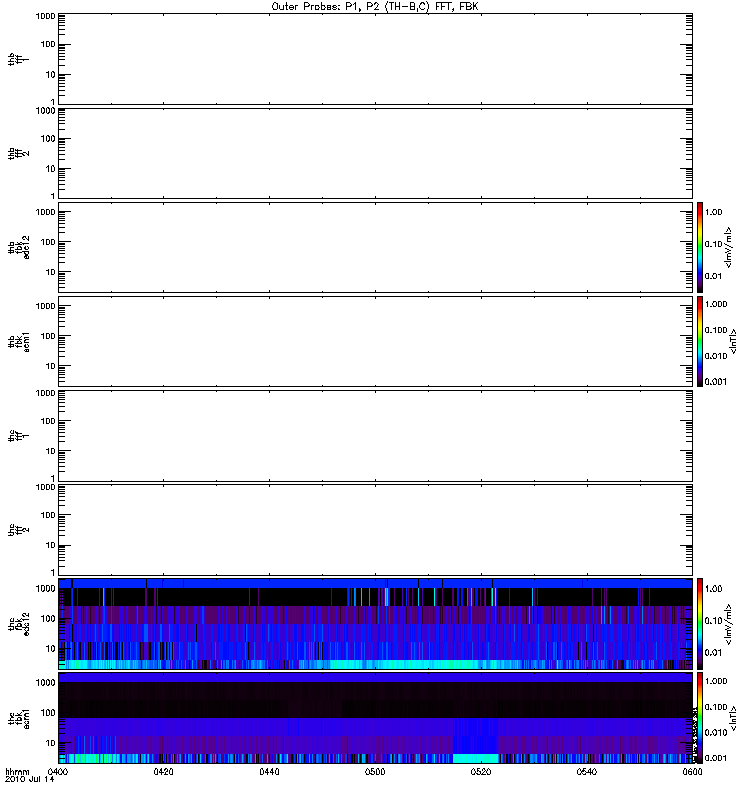Click the <|mV/m|> unit label of thc edc12 color bar
This screenshot has width=750, height=800.
(729, 624)
